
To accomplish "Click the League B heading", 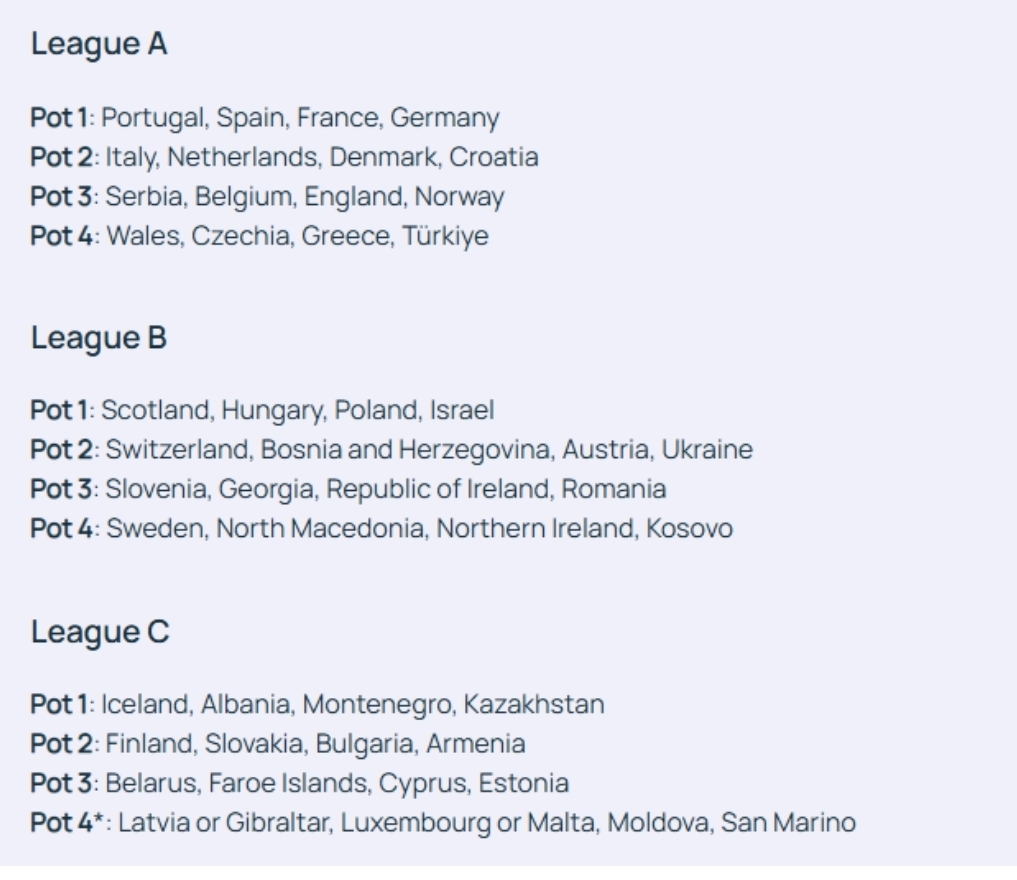I will (99, 338).
